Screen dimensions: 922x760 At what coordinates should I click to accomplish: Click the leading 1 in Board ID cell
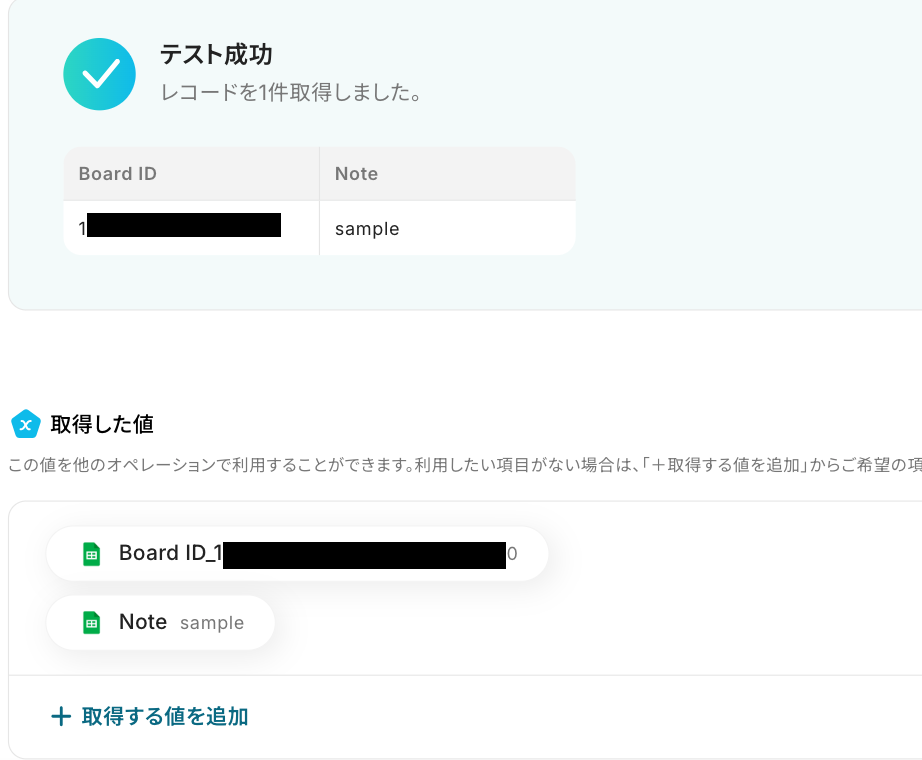click(82, 229)
